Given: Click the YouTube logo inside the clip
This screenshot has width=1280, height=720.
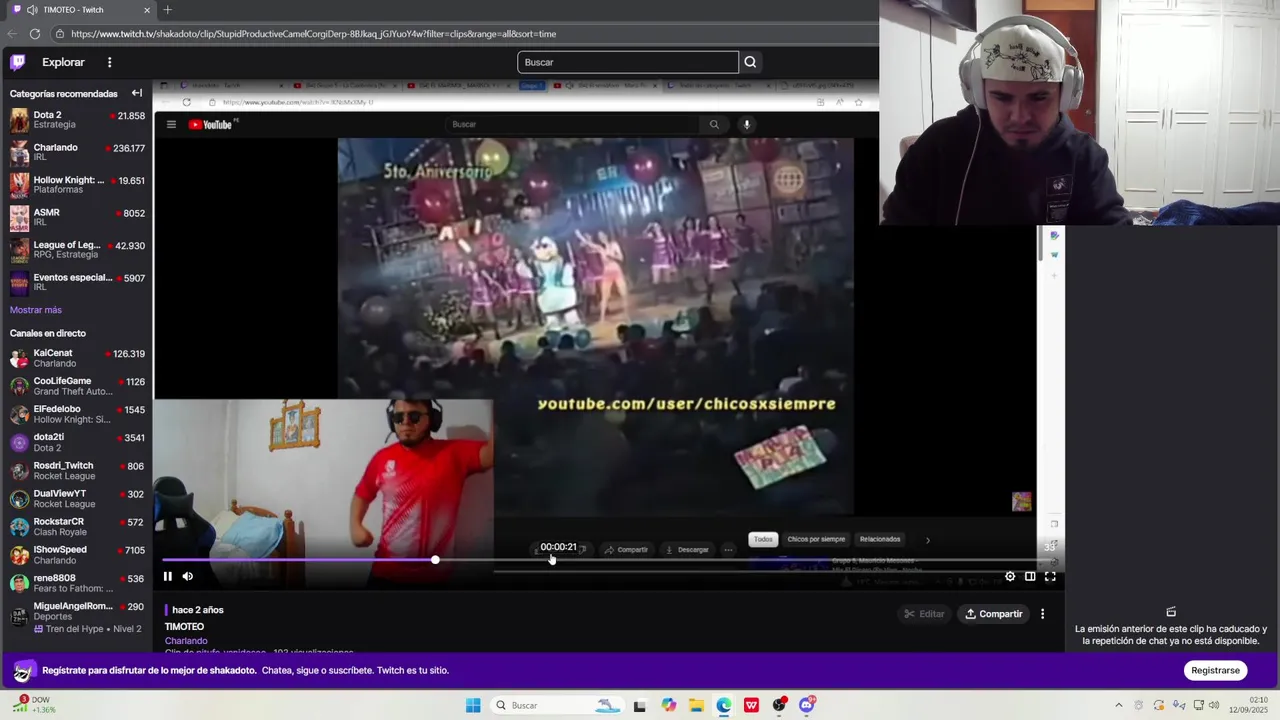Looking at the screenshot, I should click(x=210, y=124).
